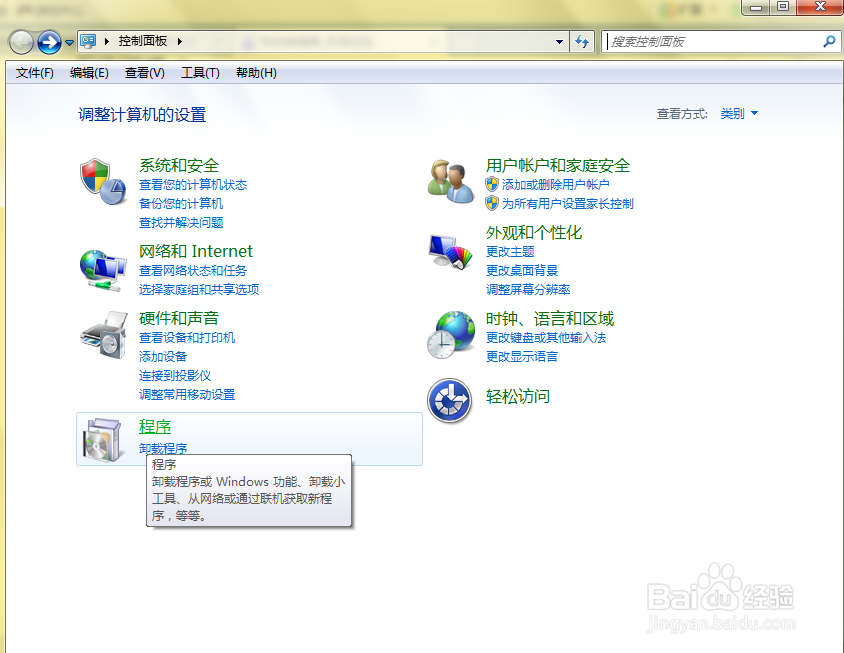This screenshot has height=653, width=844.
Task: Click the 用户帐户和家庭安全 people icon
Action: tap(451, 180)
